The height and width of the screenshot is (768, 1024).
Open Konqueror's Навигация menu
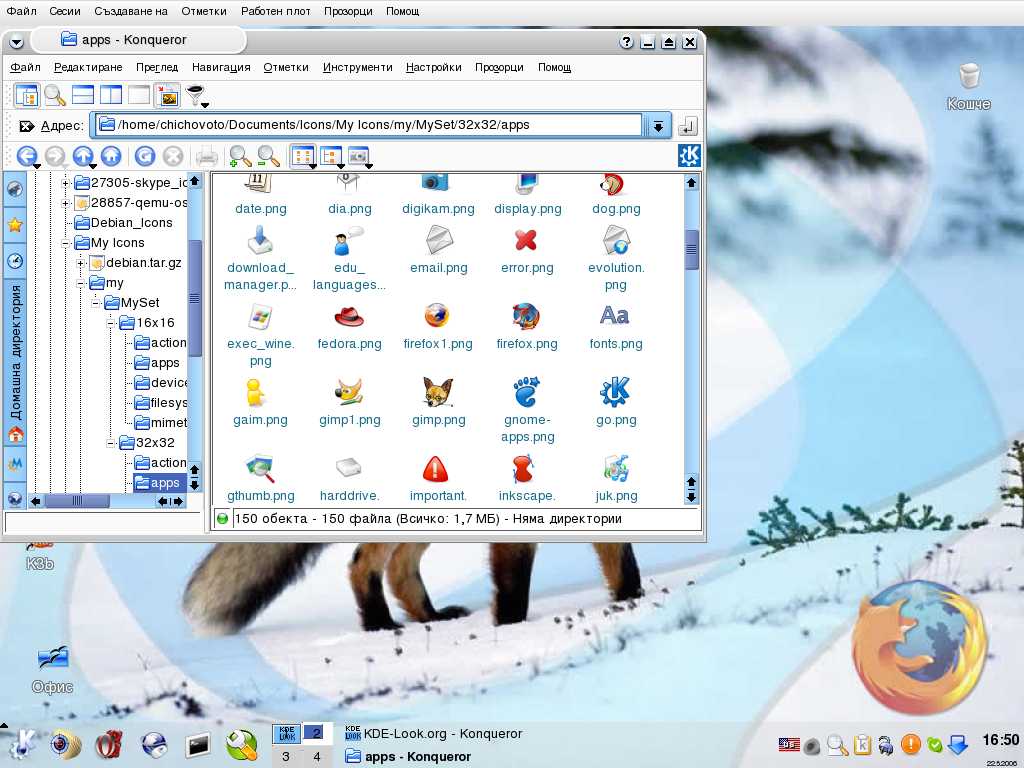tap(221, 67)
